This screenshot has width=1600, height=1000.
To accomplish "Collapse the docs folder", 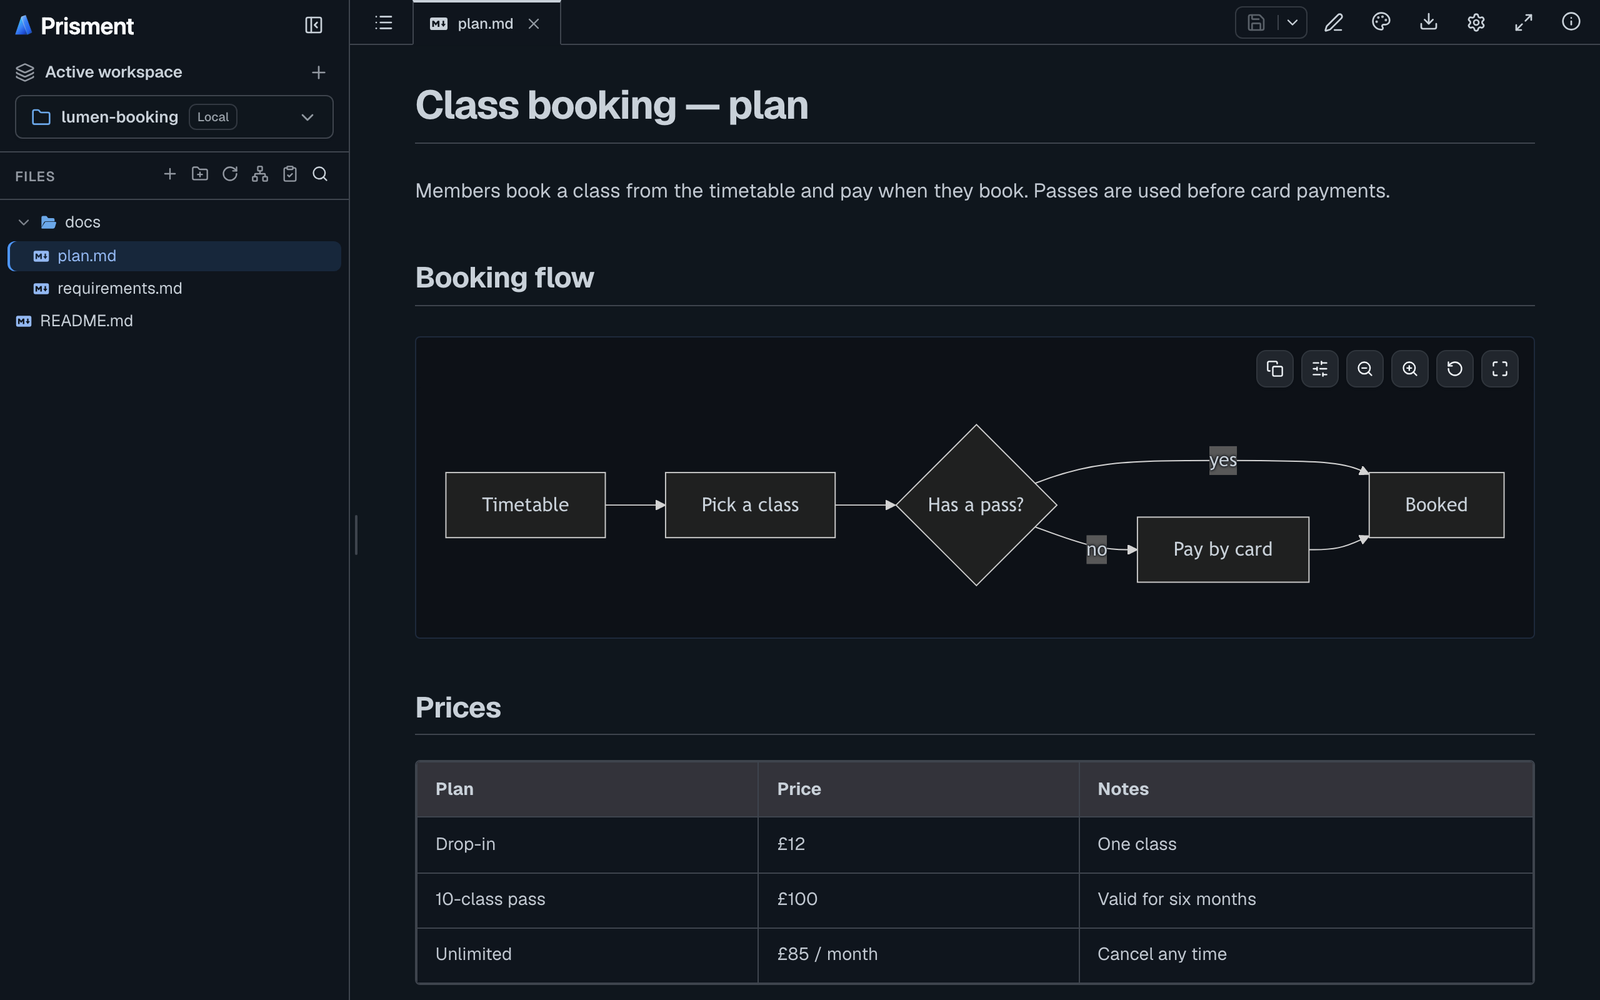I will [24, 222].
